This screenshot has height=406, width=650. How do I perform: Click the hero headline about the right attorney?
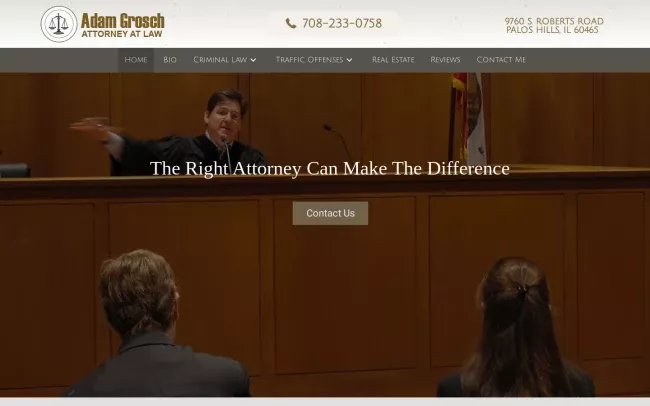pos(330,169)
